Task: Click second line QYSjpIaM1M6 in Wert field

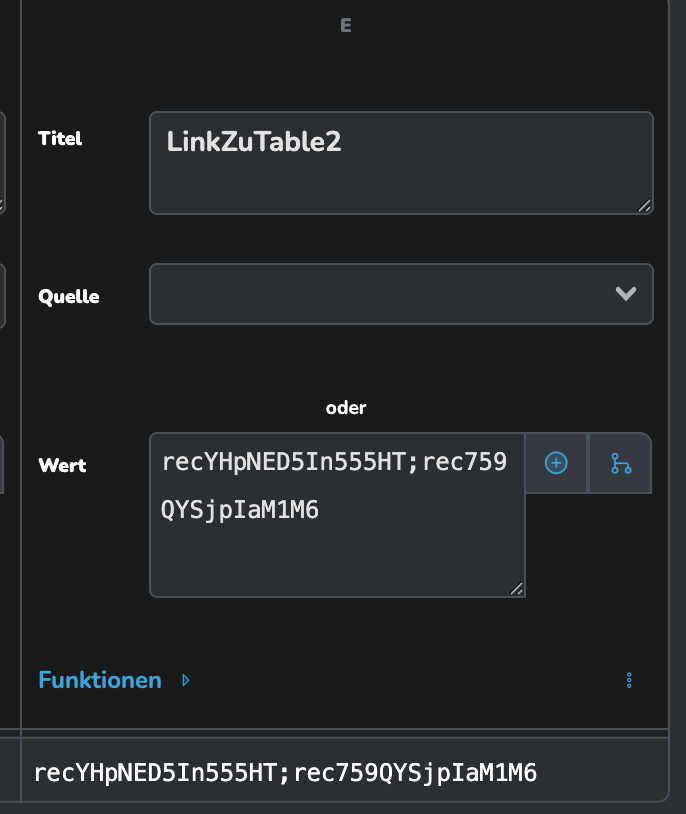Action: tap(239, 510)
